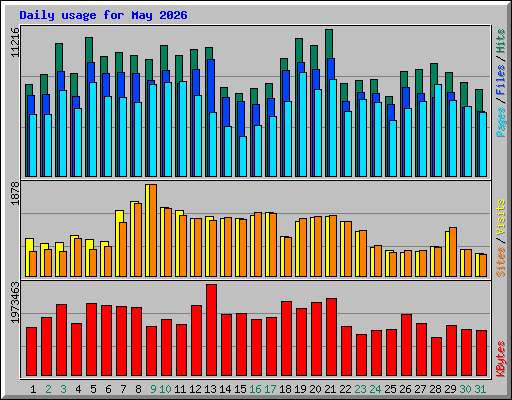Click day 19 on the x-axis
The height and width of the screenshot is (400, 512).
tap(300, 389)
